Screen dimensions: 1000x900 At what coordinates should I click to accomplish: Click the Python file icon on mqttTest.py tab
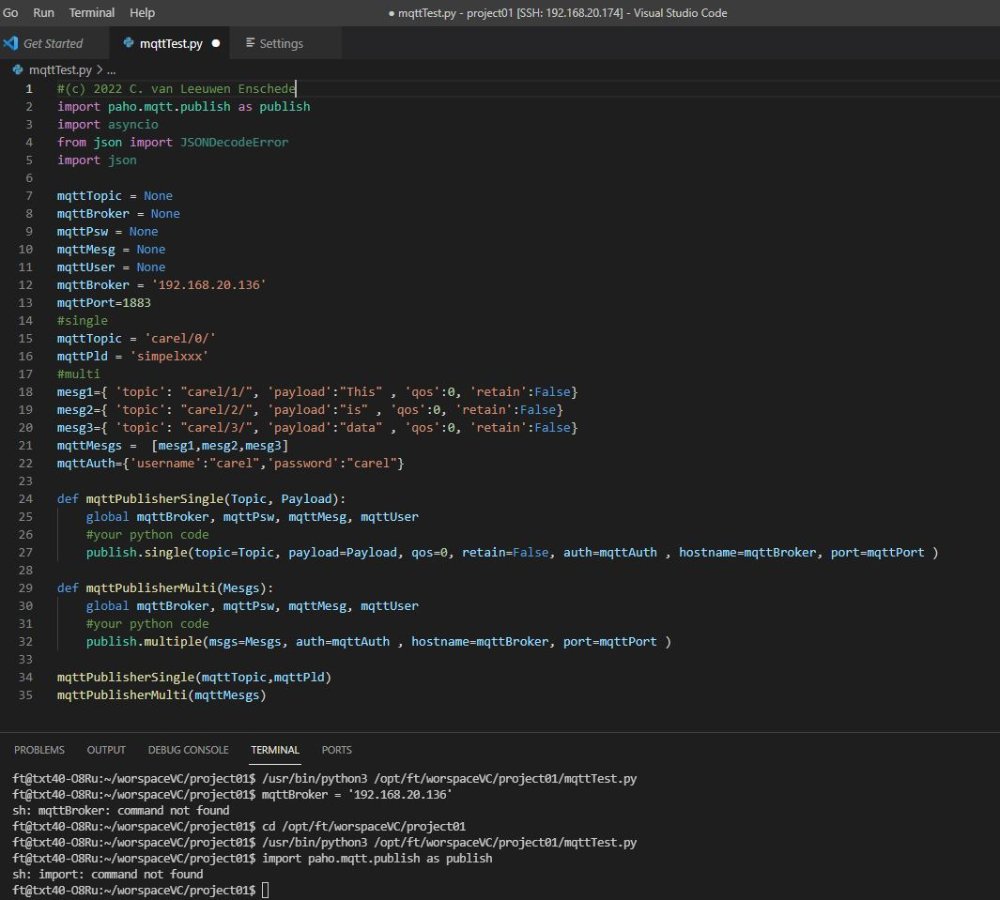129,43
